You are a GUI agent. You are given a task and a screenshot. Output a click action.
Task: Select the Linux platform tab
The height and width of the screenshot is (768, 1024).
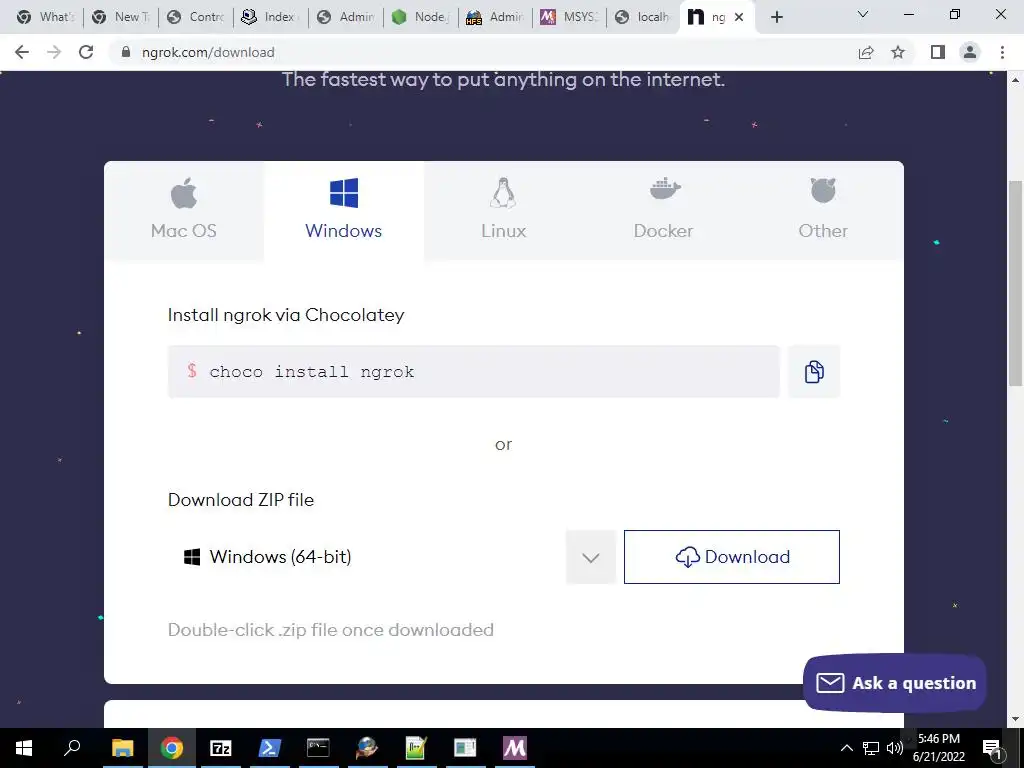[504, 210]
